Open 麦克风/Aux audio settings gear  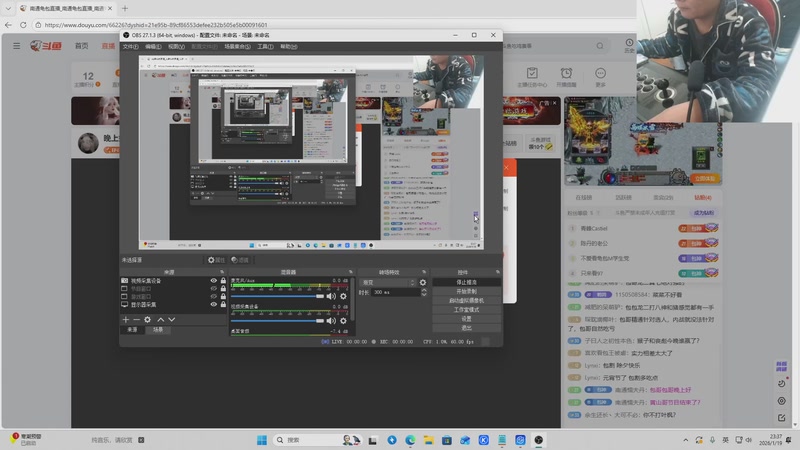pos(343,296)
